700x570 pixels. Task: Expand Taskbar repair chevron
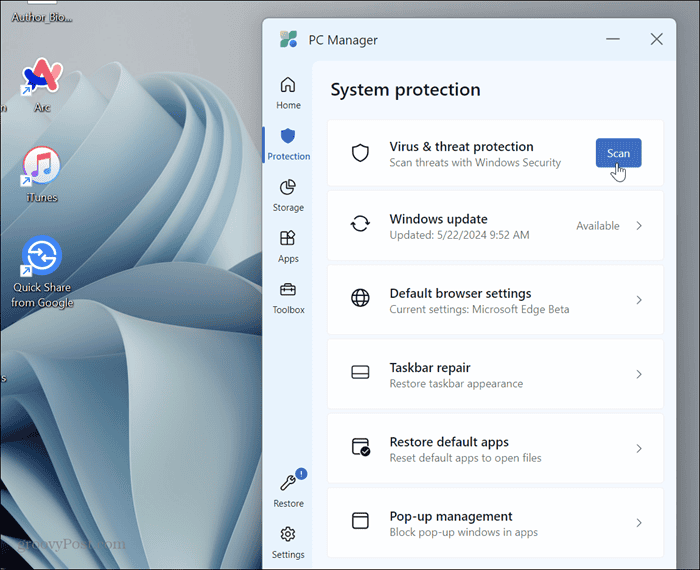[x=639, y=374]
